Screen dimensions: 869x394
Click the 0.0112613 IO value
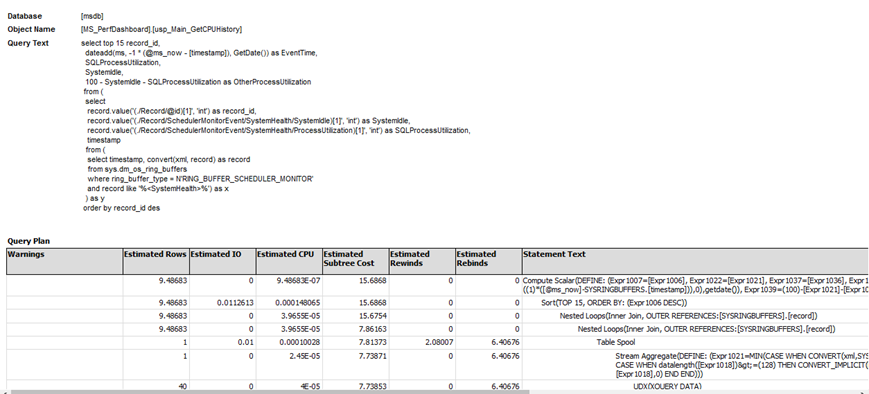click(x=234, y=303)
